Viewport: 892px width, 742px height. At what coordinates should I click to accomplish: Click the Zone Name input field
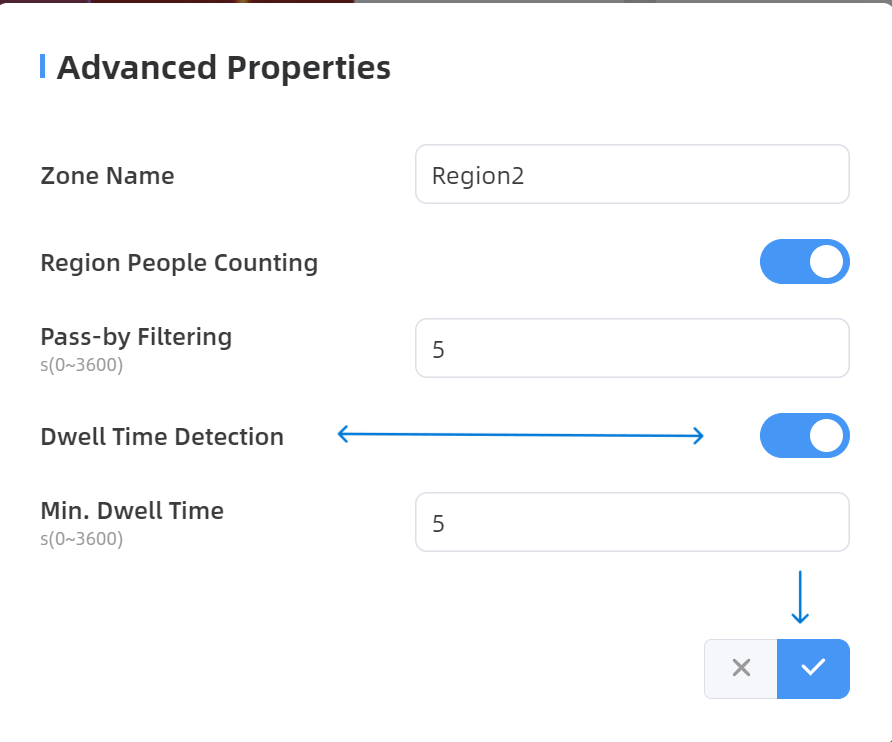point(632,175)
